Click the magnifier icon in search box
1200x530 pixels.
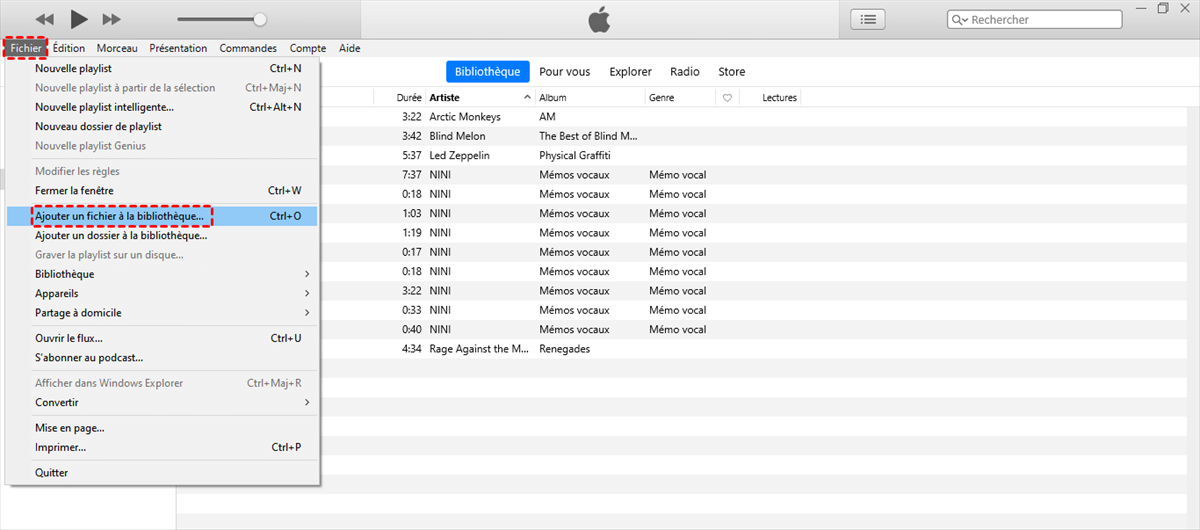[x=959, y=20]
